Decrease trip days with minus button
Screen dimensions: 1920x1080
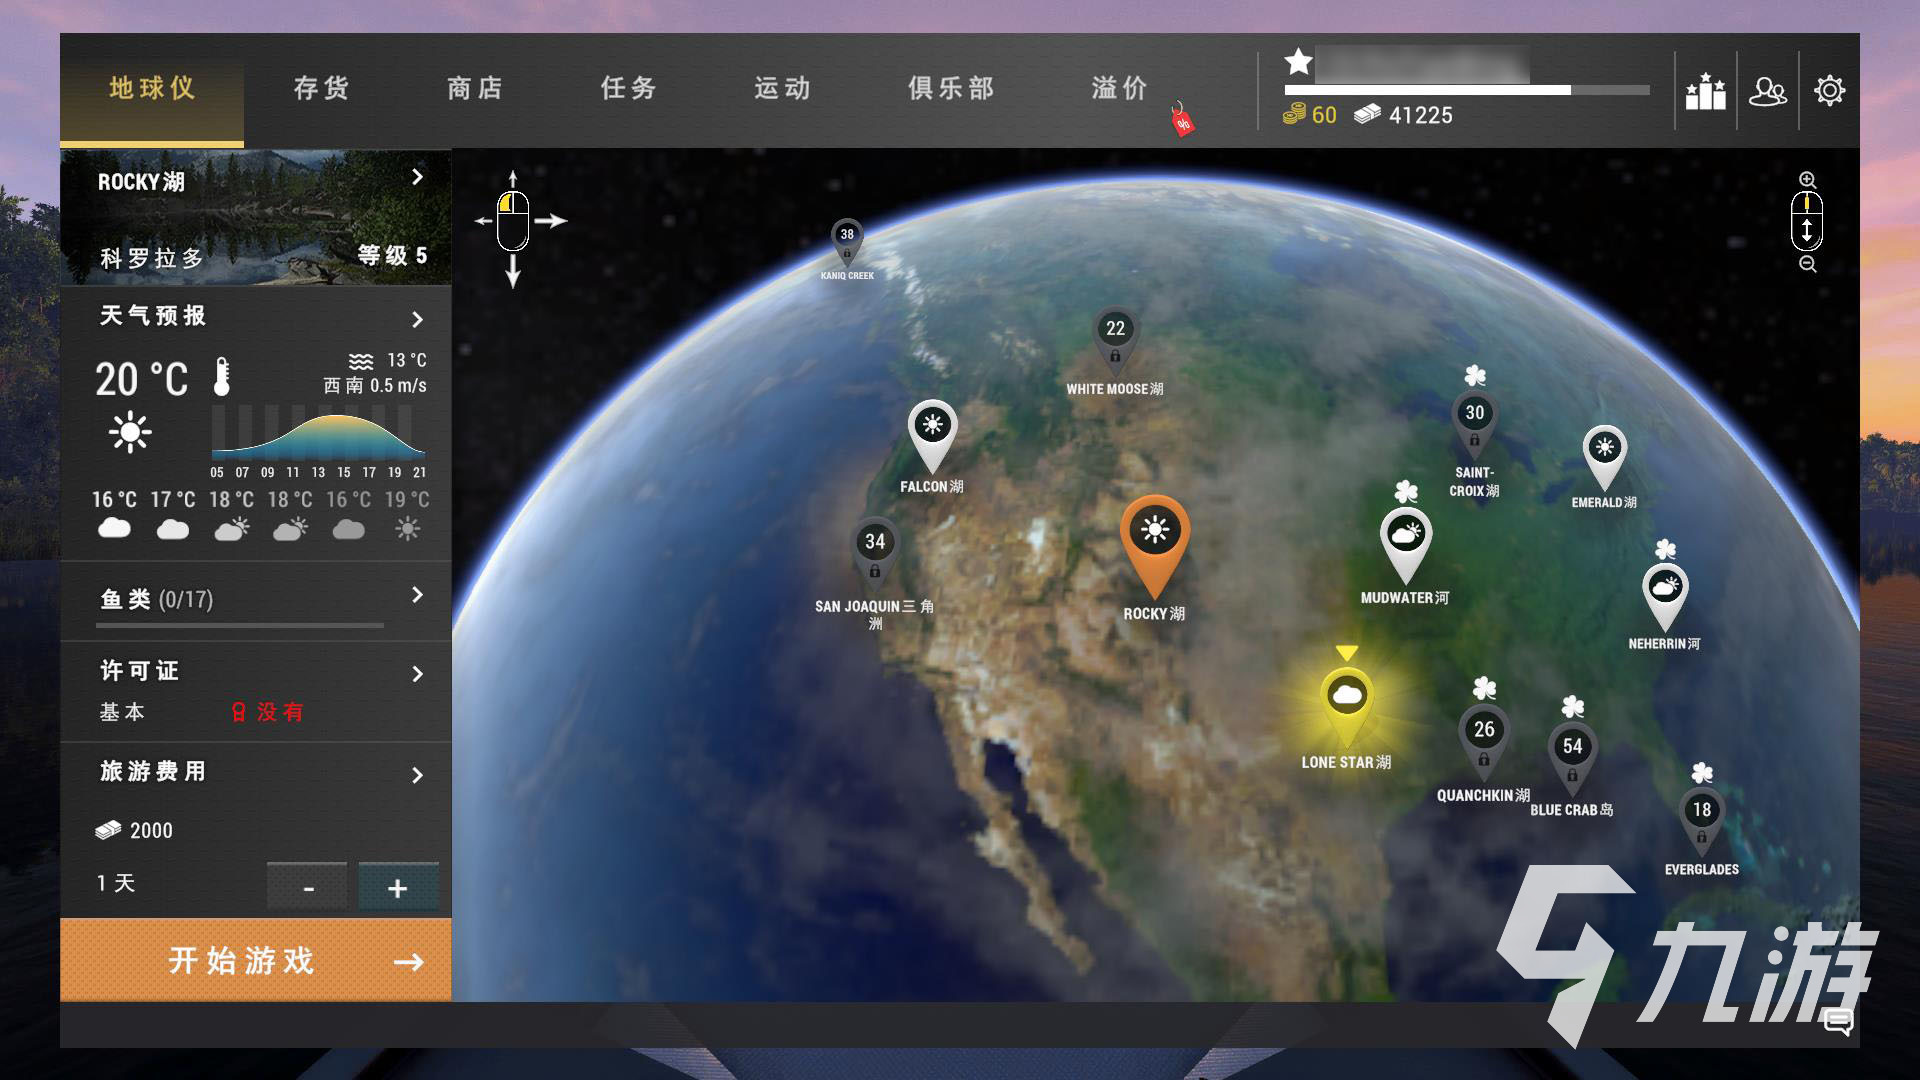pyautogui.click(x=307, y=887)
